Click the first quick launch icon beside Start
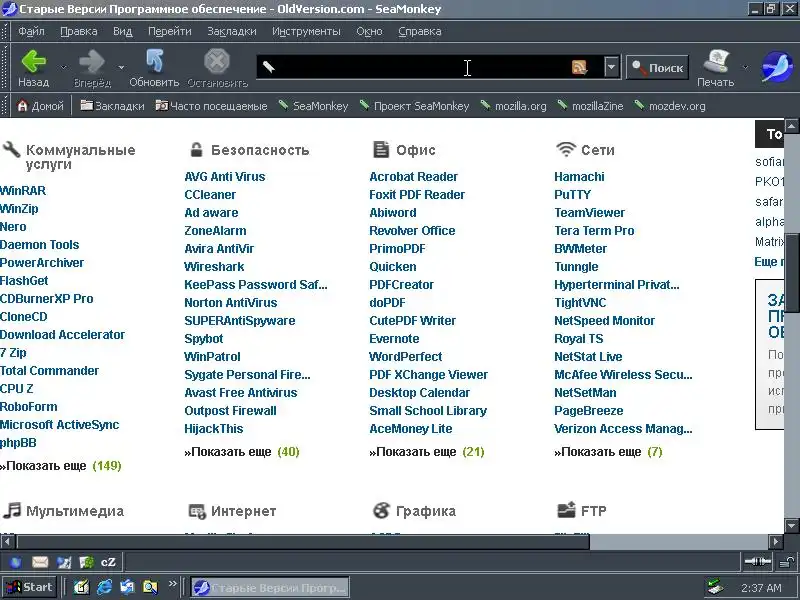Viewport: 800px width, 600px height. [82, 587]
